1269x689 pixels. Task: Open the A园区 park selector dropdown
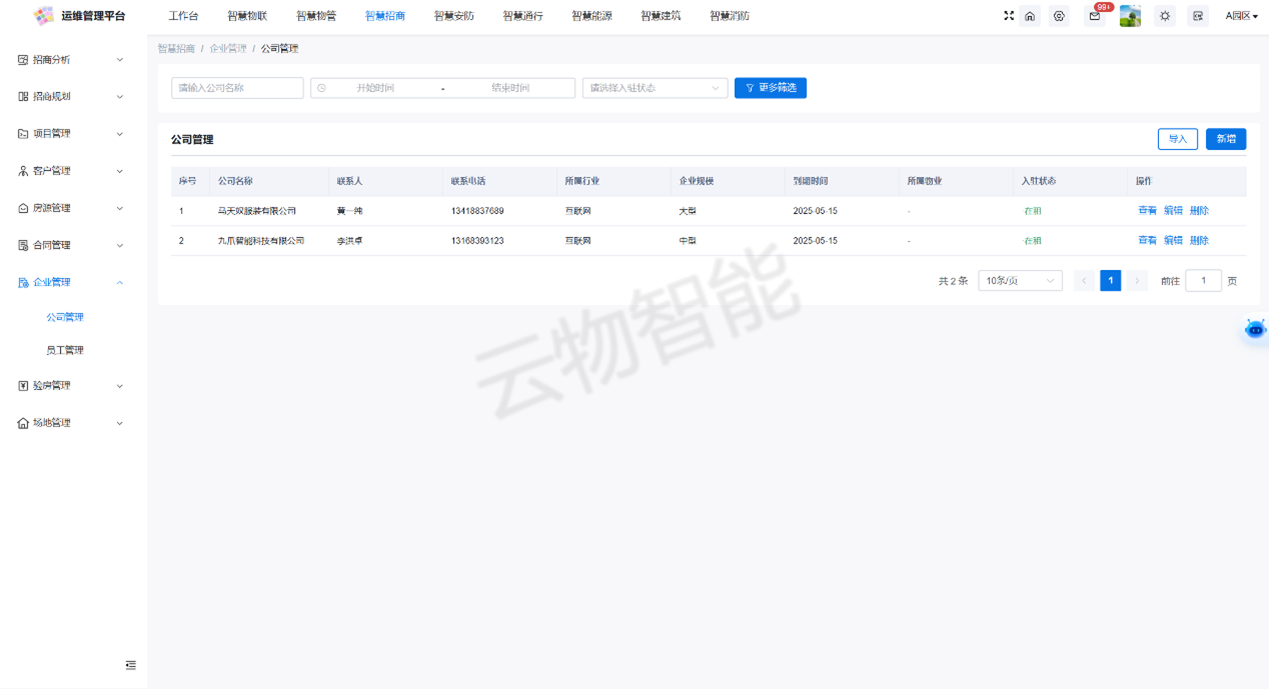point(1241,16)
